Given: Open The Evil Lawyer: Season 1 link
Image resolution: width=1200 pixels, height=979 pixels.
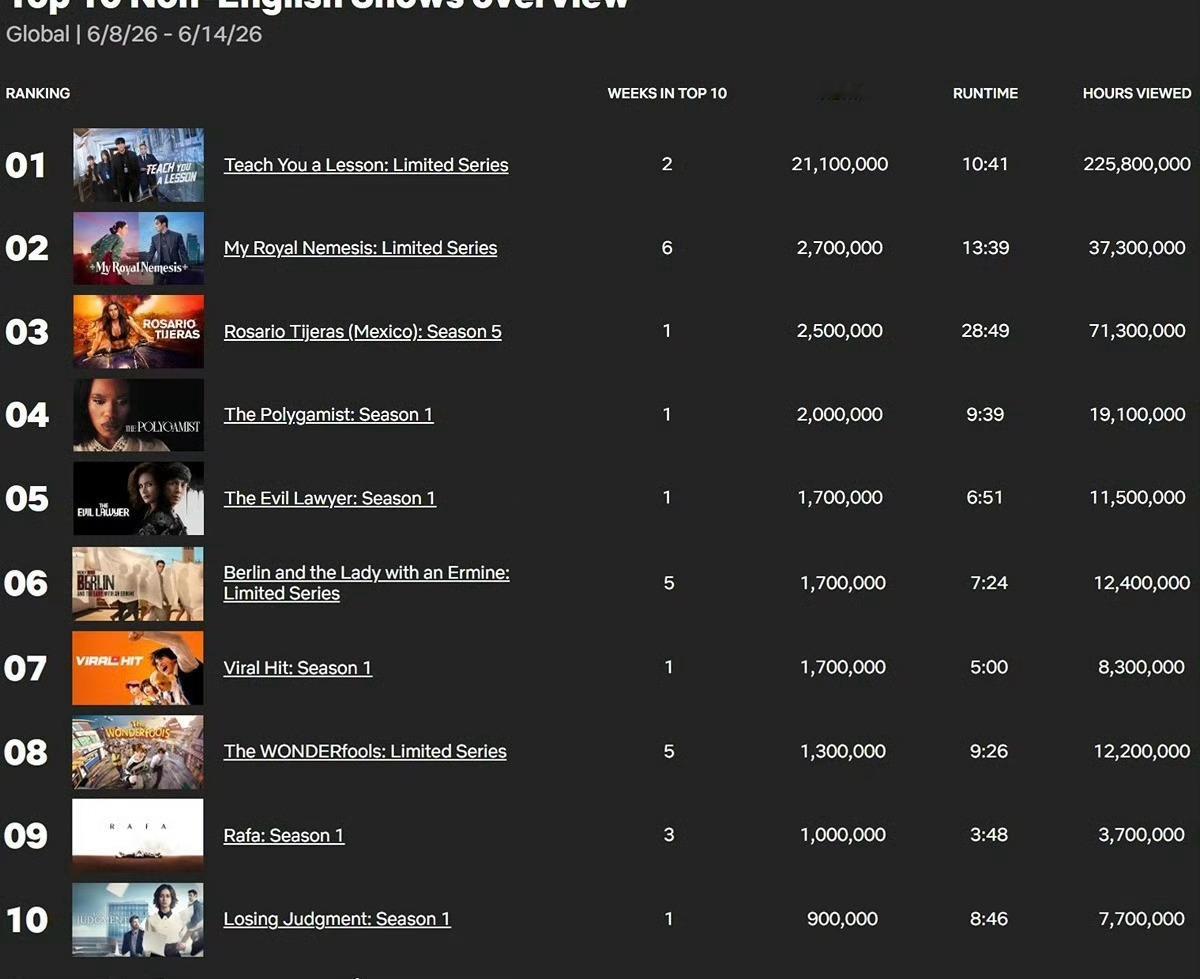Looking at the screenshot, I should pyautogui.click(x=330, y=498).
